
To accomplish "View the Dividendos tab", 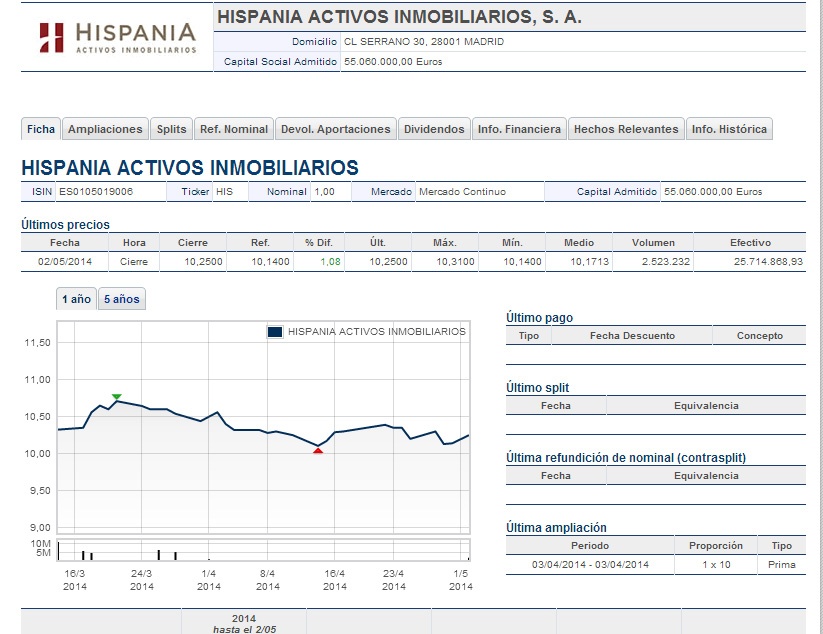I will (434, 129).
